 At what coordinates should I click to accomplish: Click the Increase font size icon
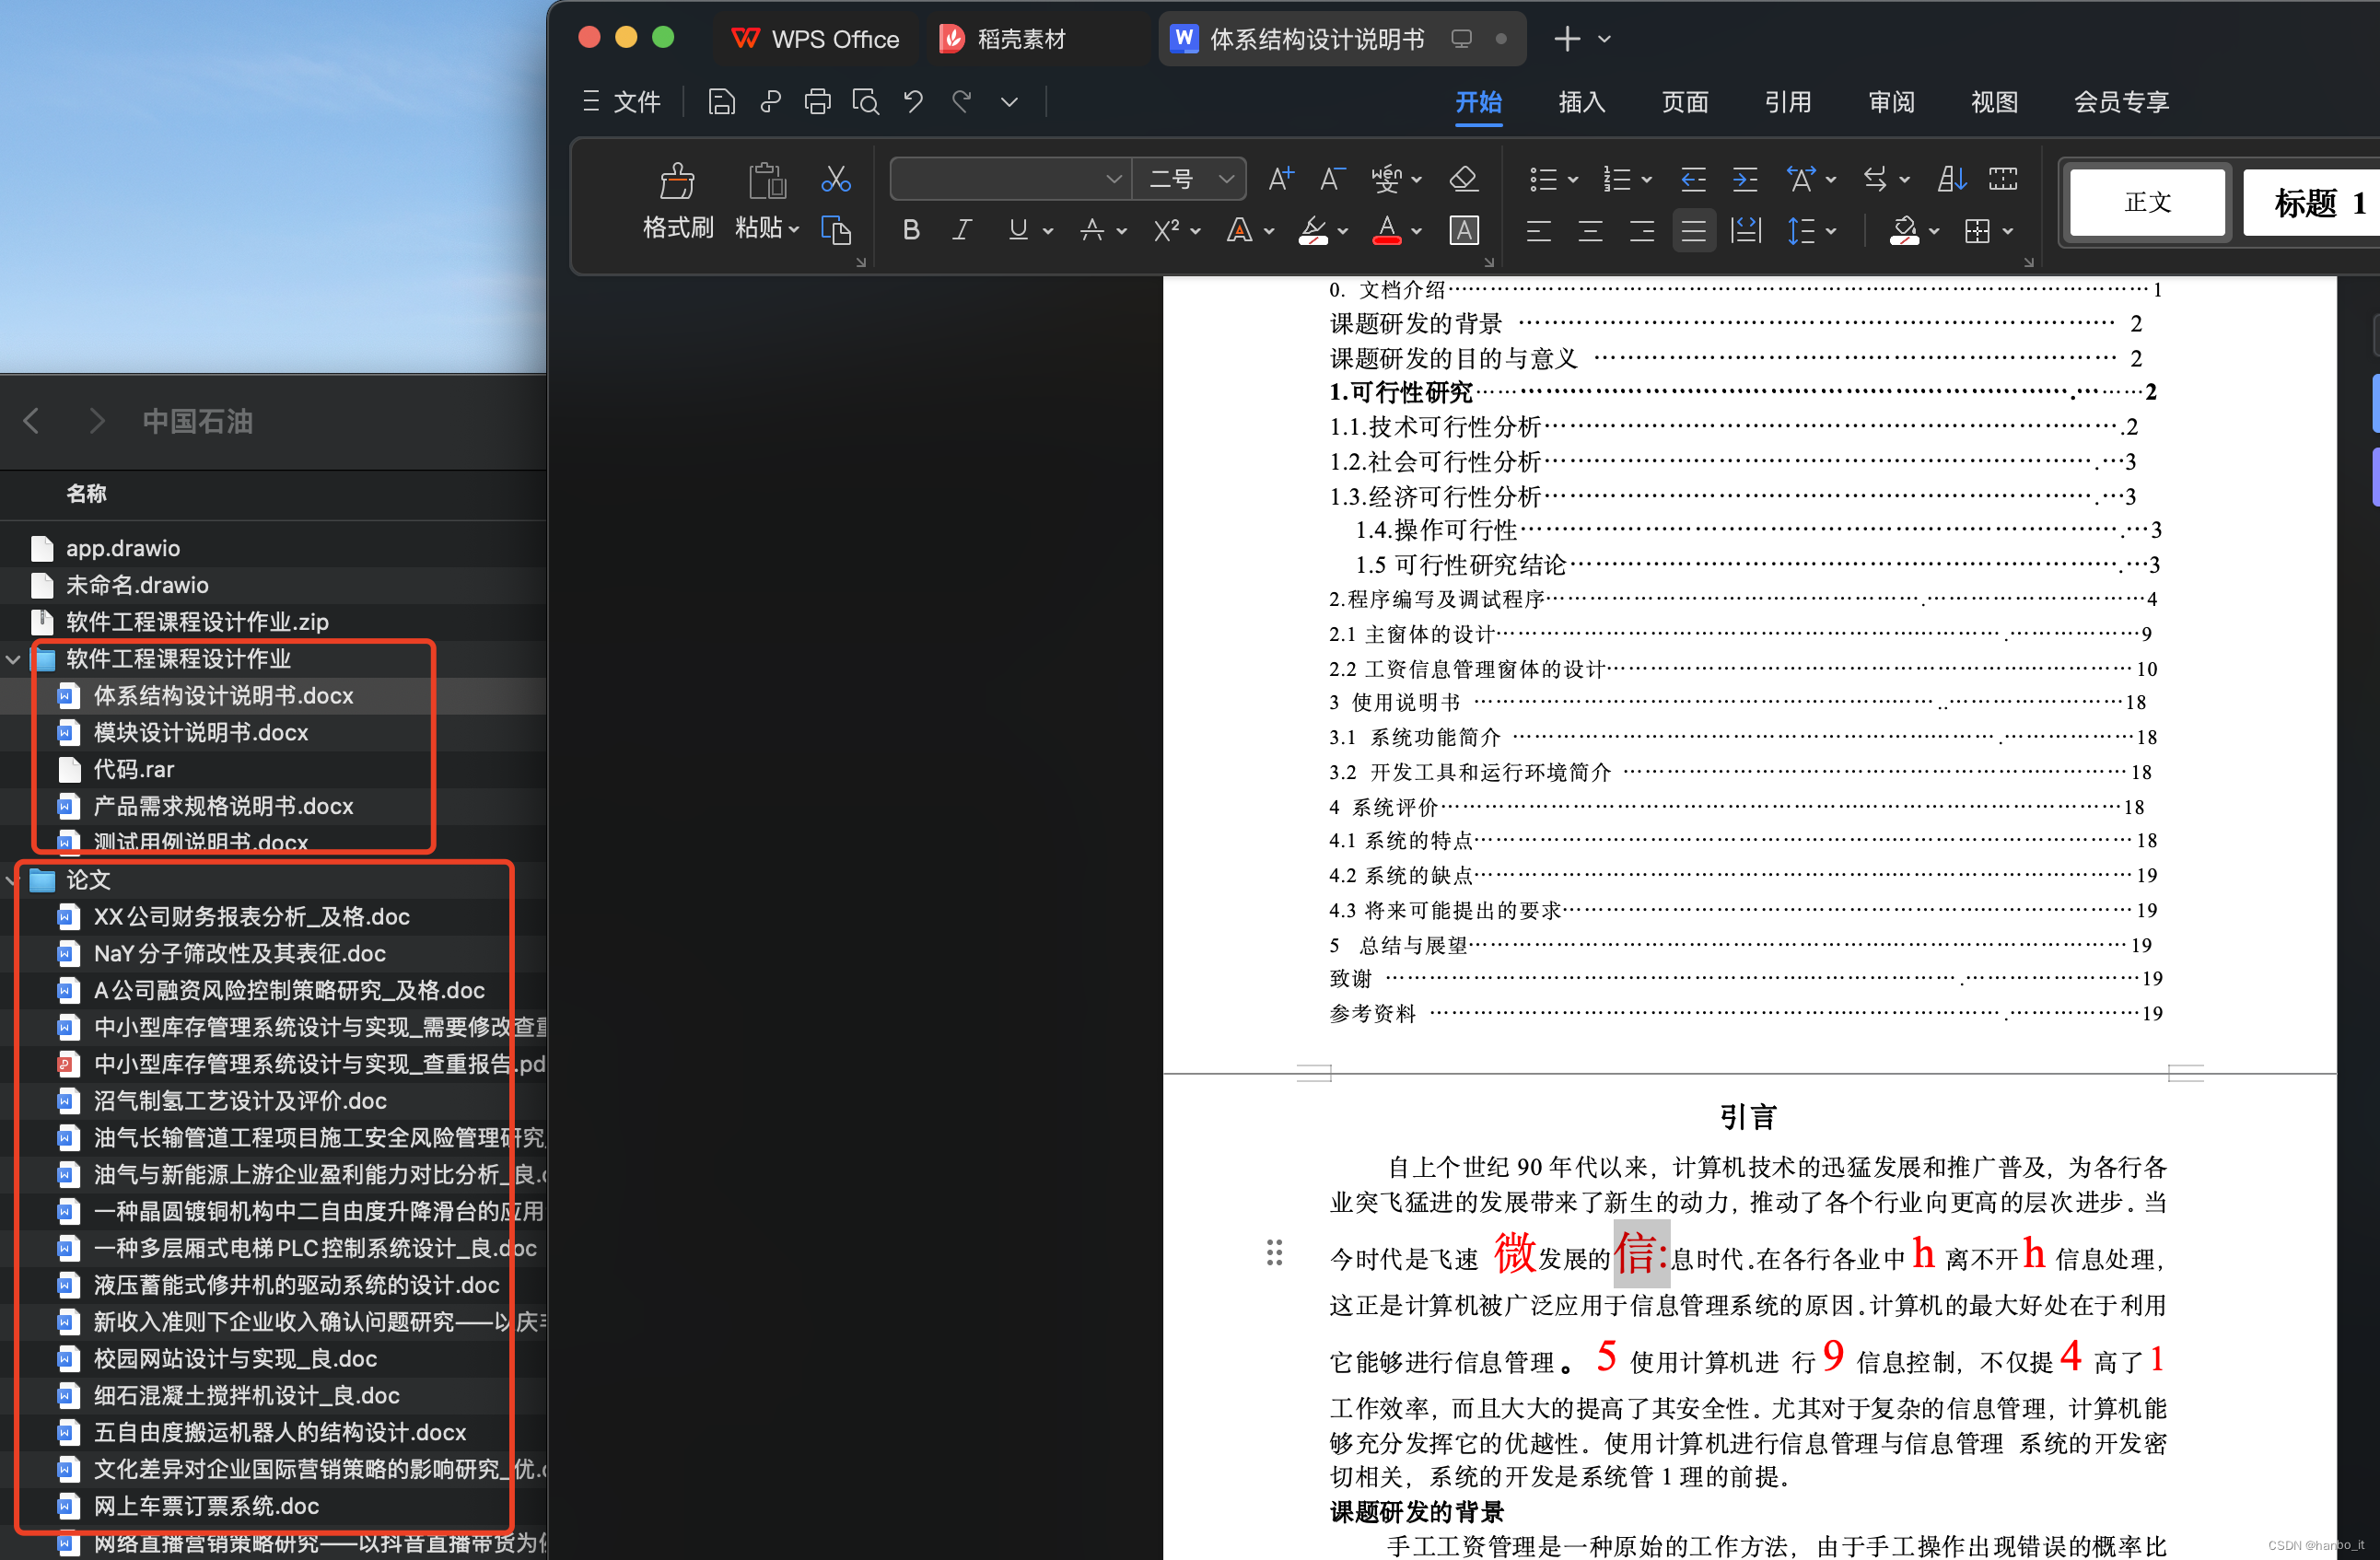1280,179
